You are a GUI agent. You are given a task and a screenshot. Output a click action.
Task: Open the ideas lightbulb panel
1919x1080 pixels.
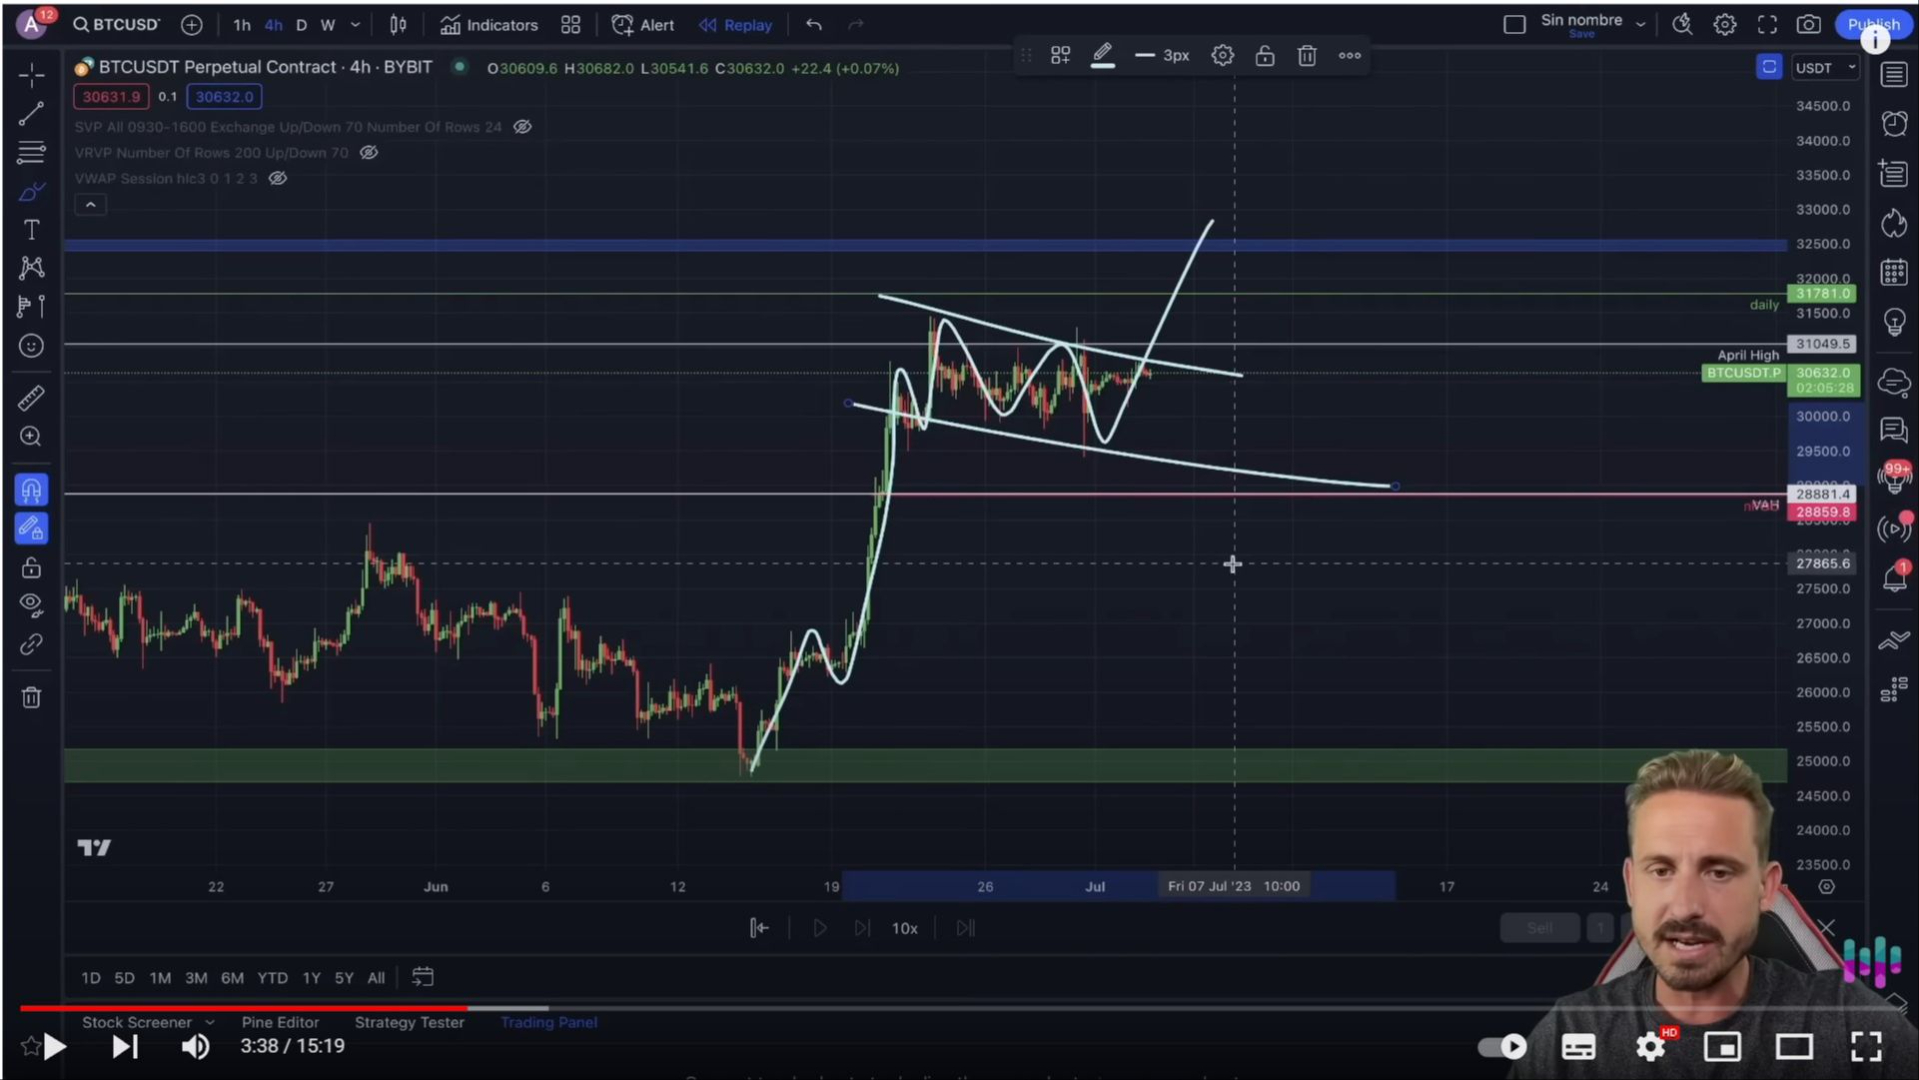(x=1894, y=322)
